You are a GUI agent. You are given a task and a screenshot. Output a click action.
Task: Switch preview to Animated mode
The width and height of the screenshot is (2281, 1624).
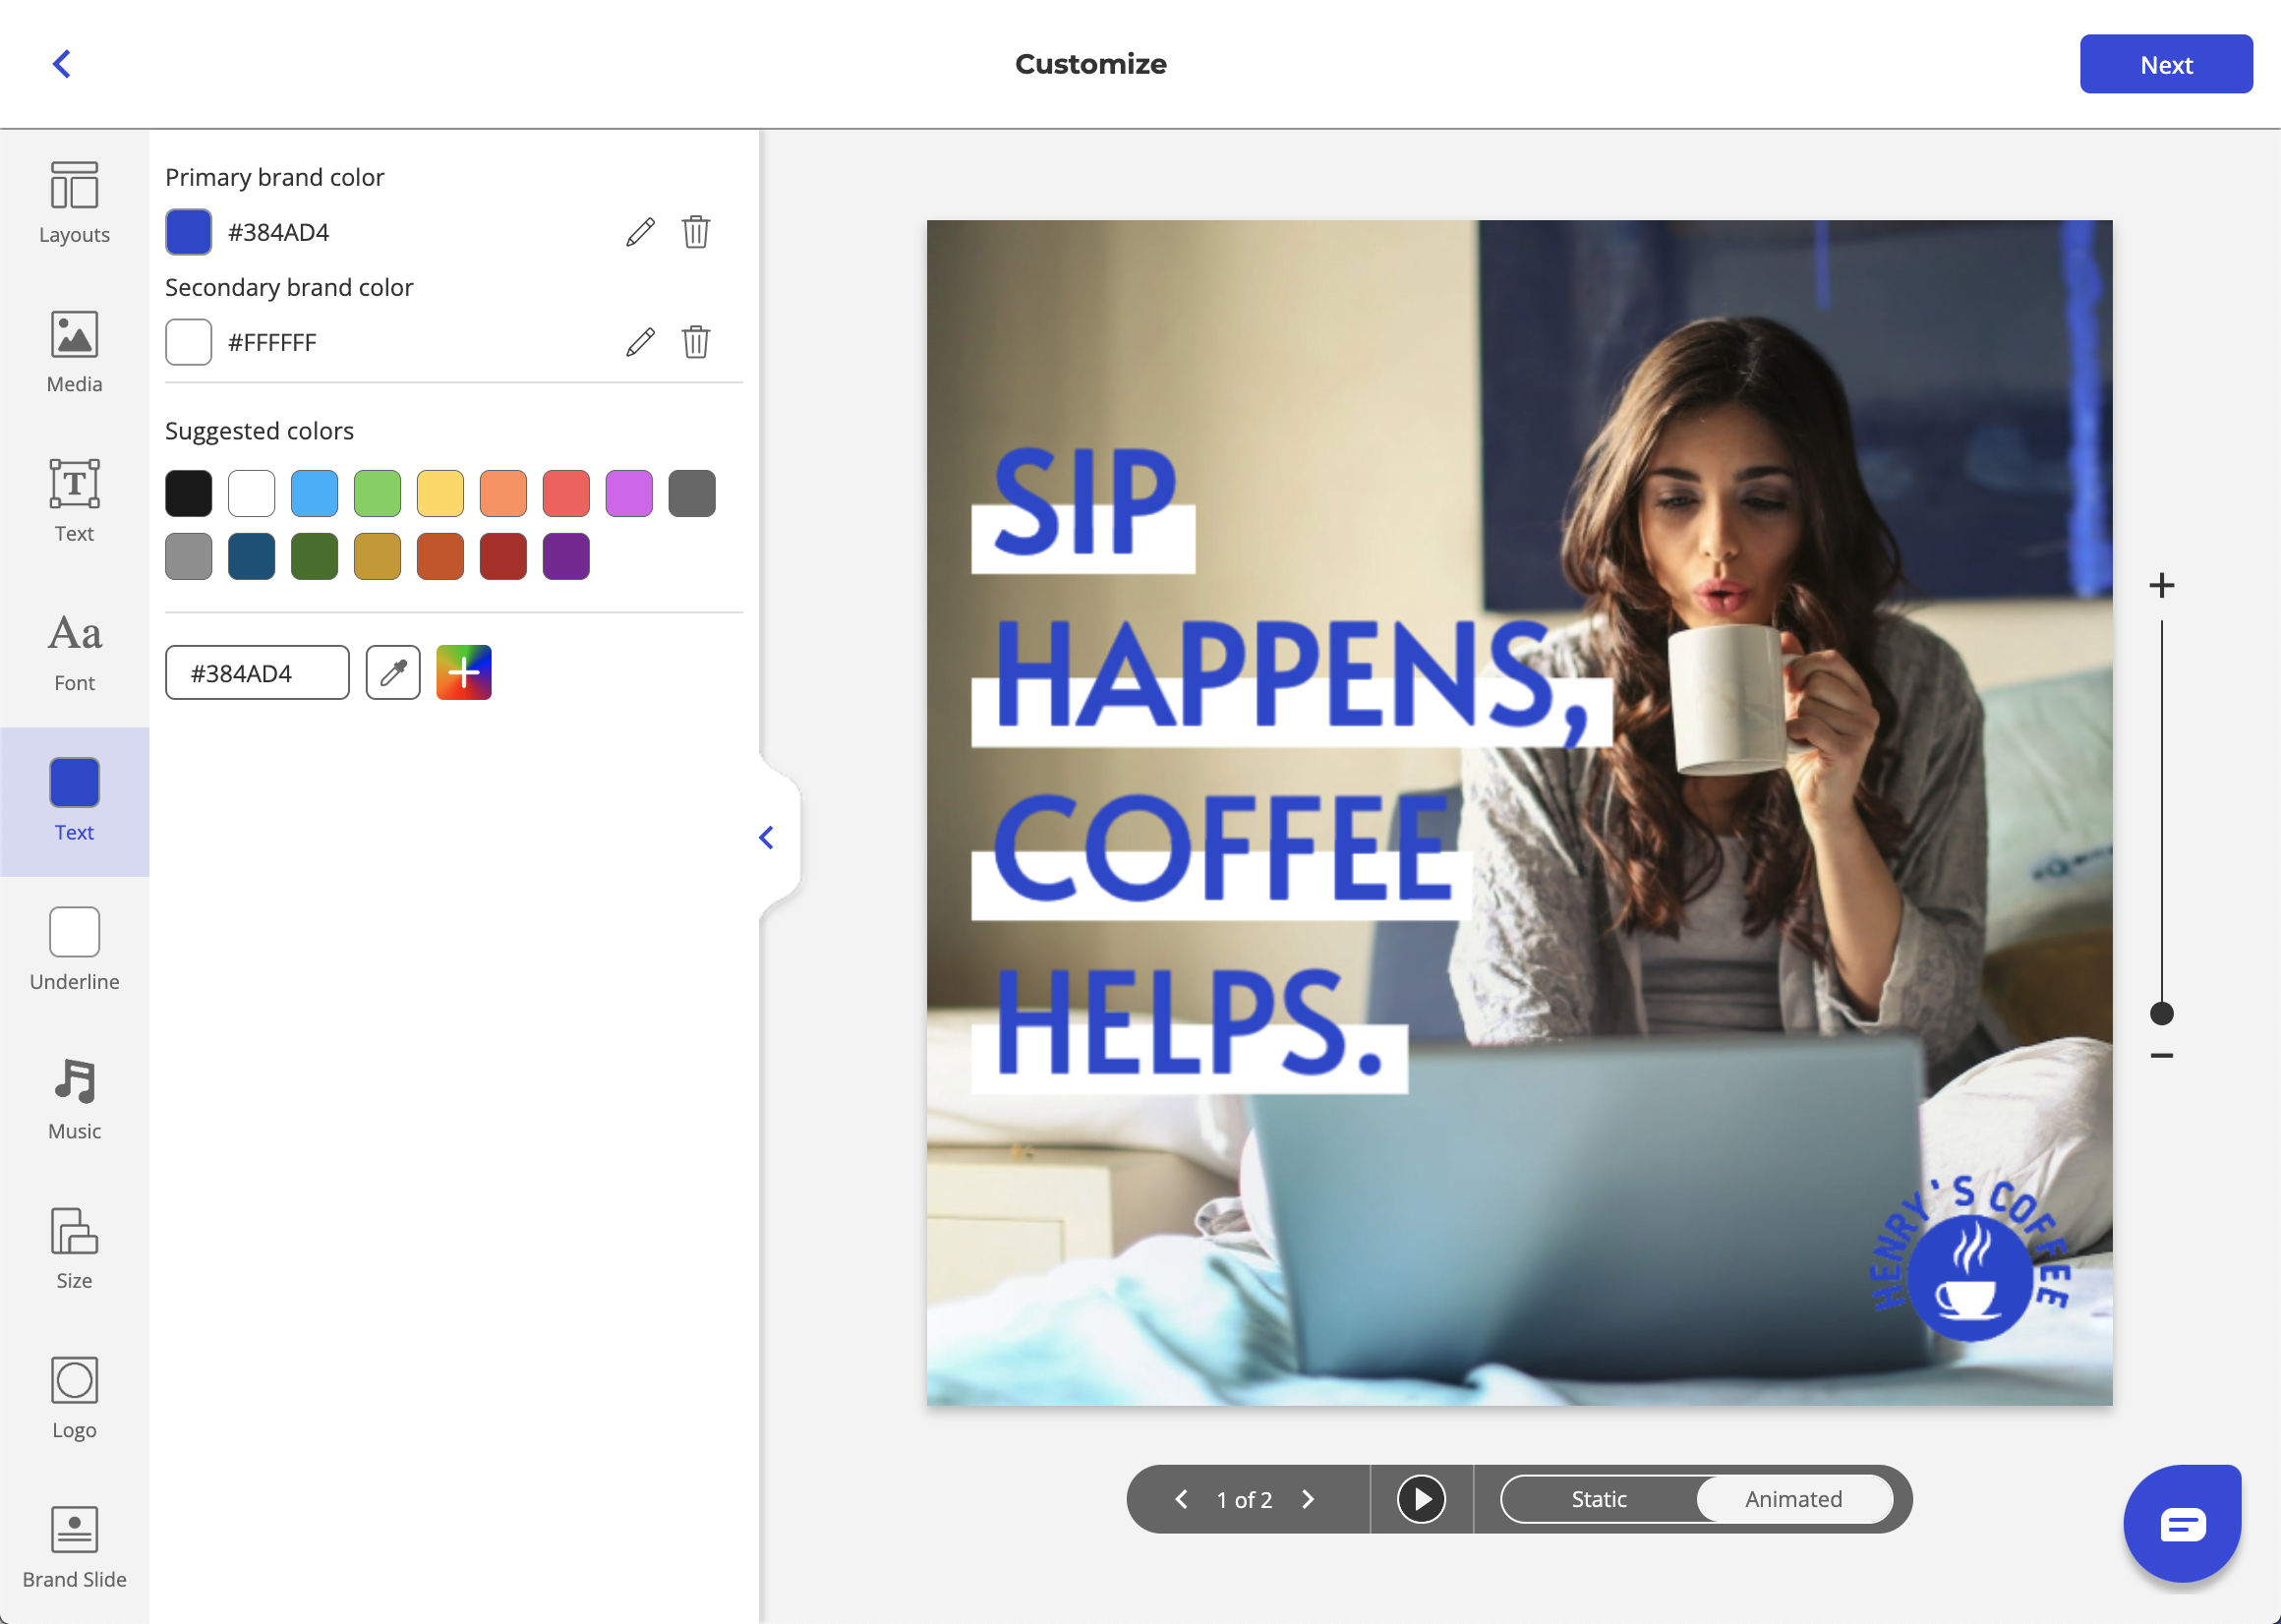1793,1499
